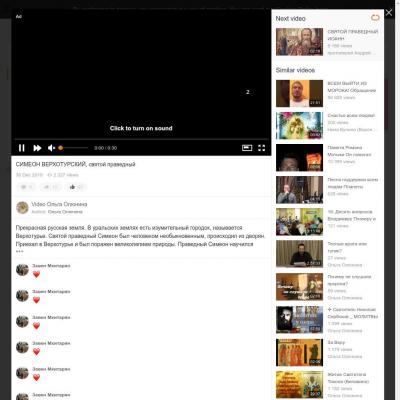Open the flowers thumbnail similar video
Viewport: 400px width, 400px height.
[299, 125]
